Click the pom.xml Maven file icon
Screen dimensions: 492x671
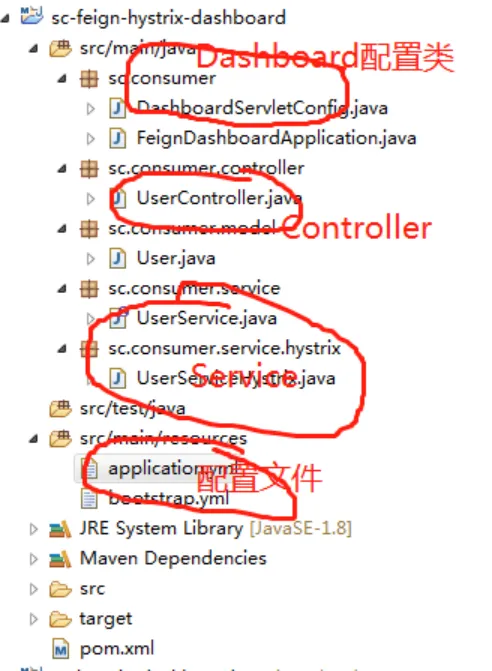click(61, 650)
